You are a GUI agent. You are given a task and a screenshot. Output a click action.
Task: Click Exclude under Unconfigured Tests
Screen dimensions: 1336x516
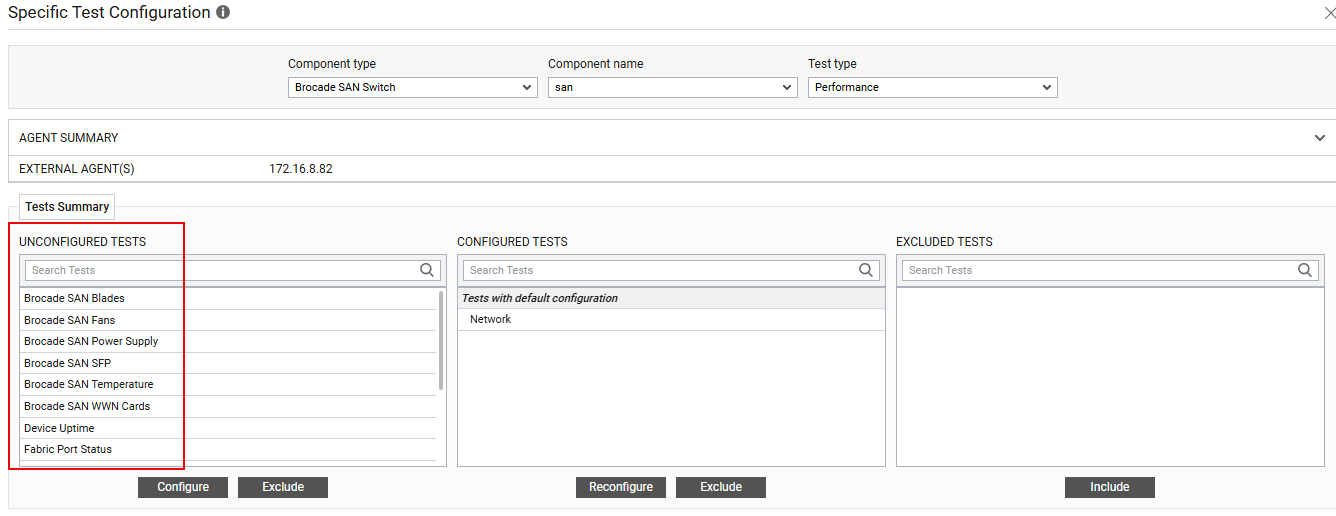pos(283,487)
